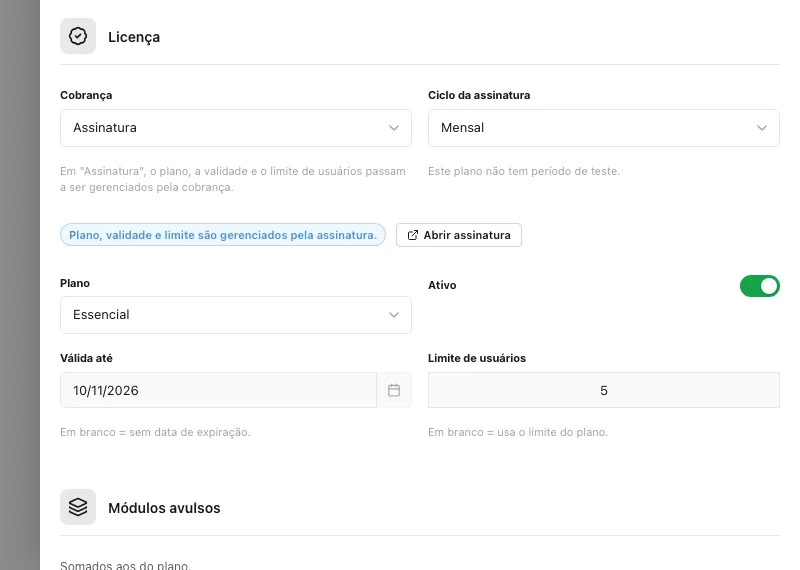Image resolution: width=800 pixels, height=570 pixels.
Task: Click the Módulos avulsos heading
Action: (x=164, y=508)
